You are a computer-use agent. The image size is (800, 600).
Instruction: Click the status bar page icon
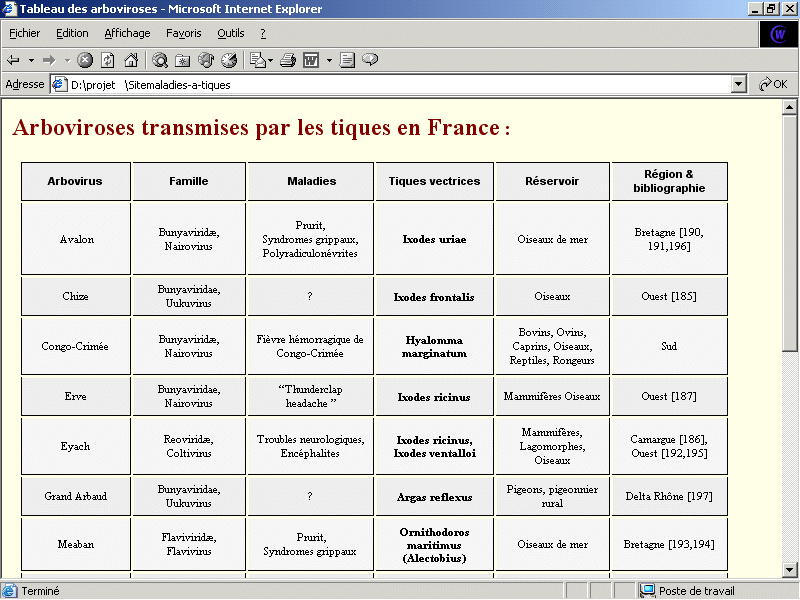pos(10,591)
